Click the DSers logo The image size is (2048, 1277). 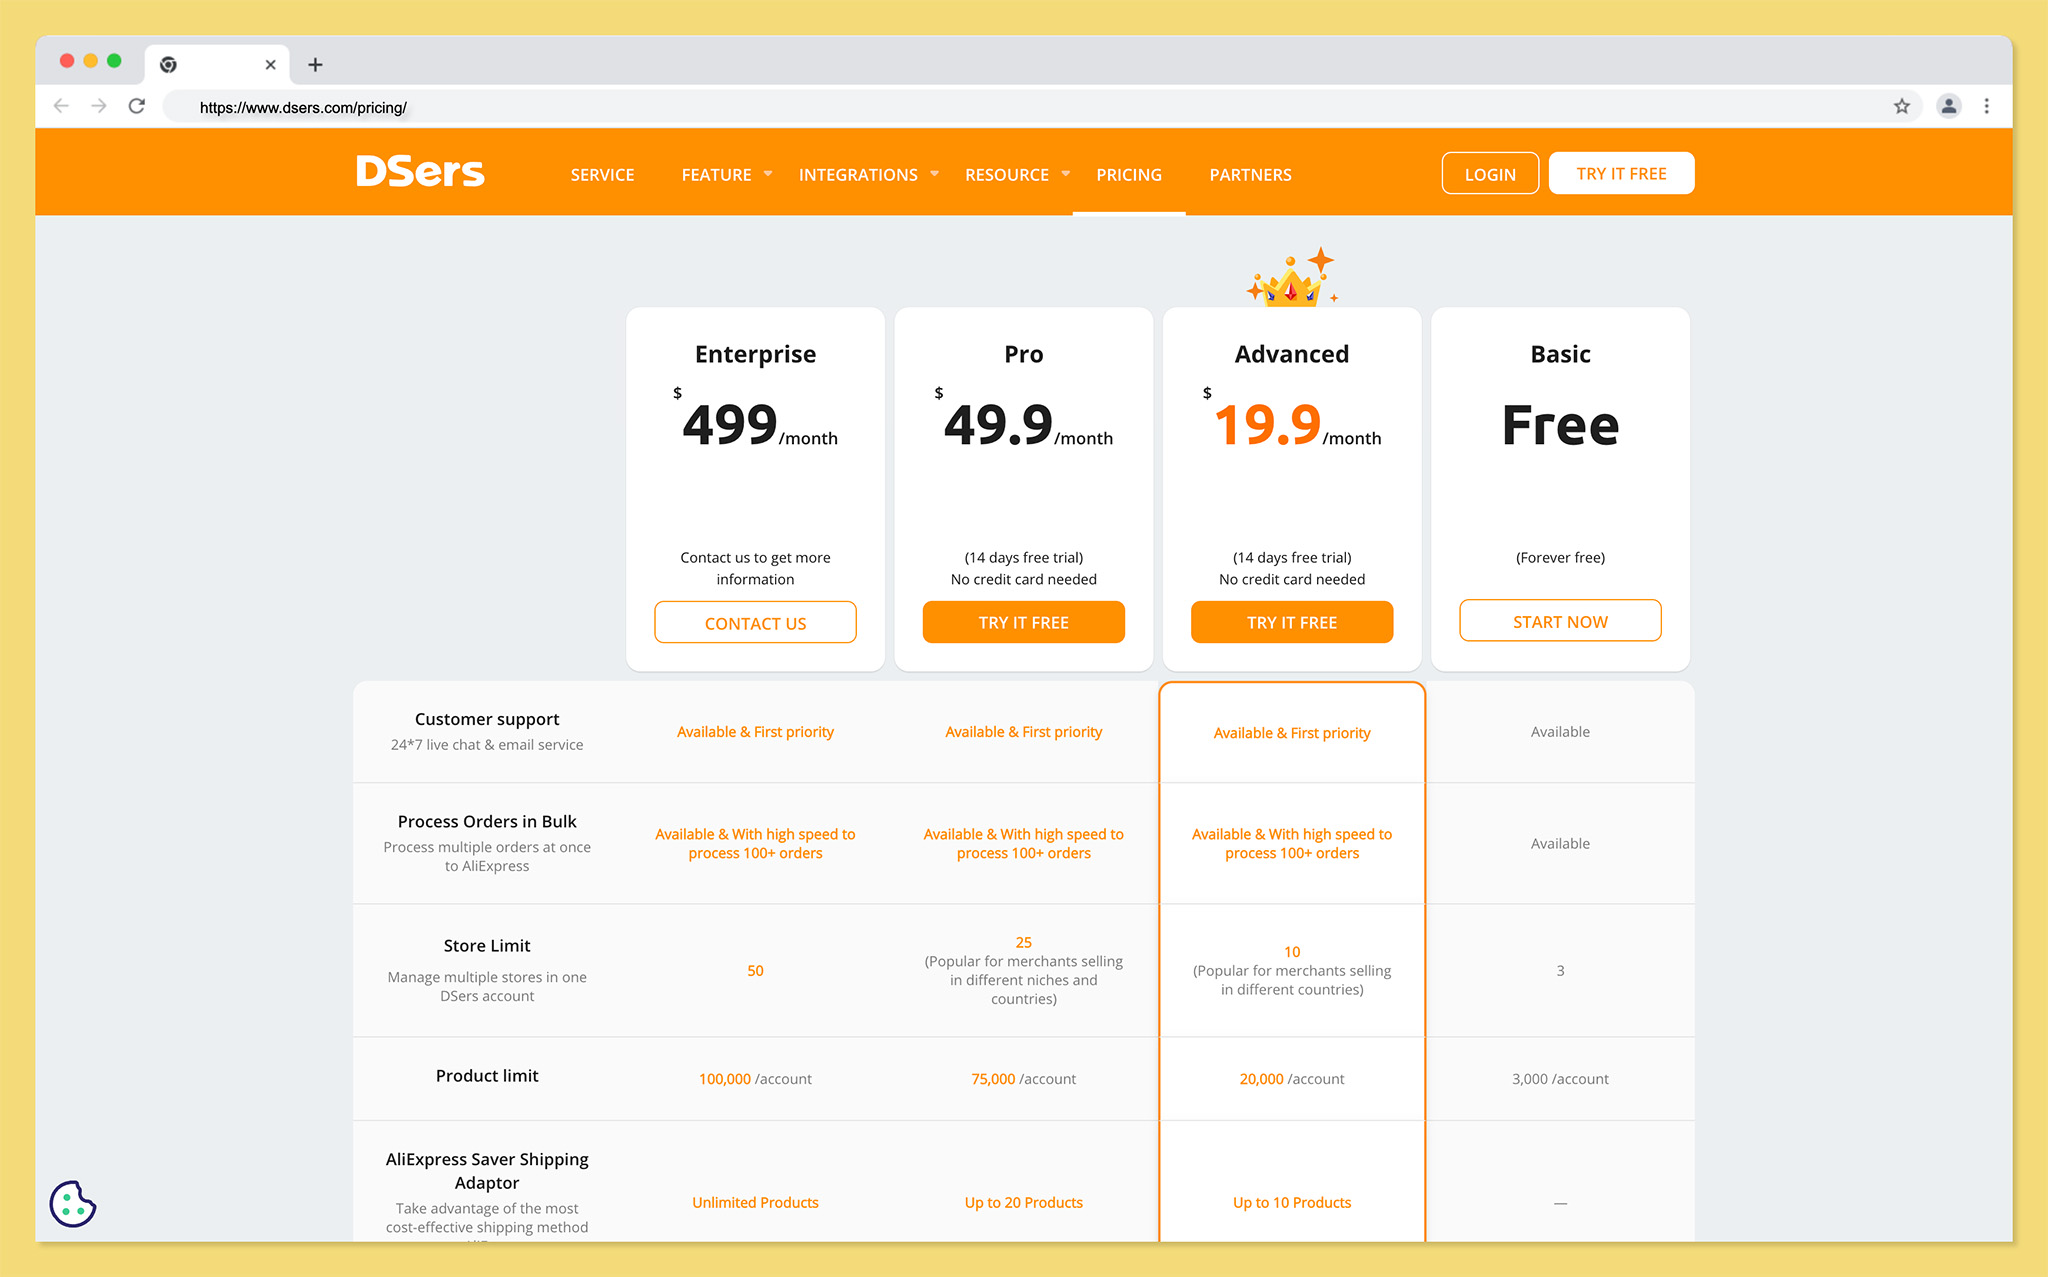[419, 171]
